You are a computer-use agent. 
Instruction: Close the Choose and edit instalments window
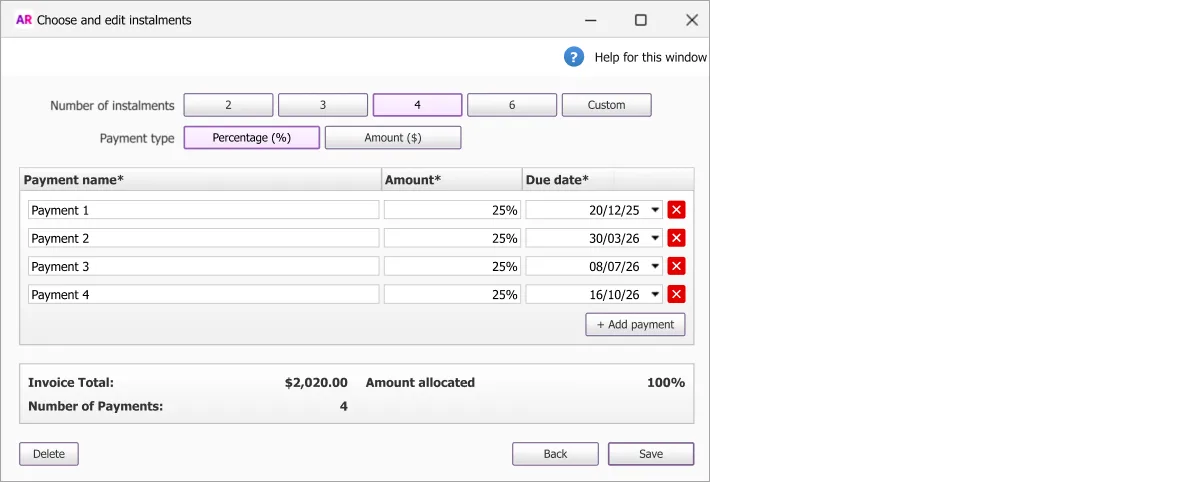pyautogui.click(x=692, y=20)
